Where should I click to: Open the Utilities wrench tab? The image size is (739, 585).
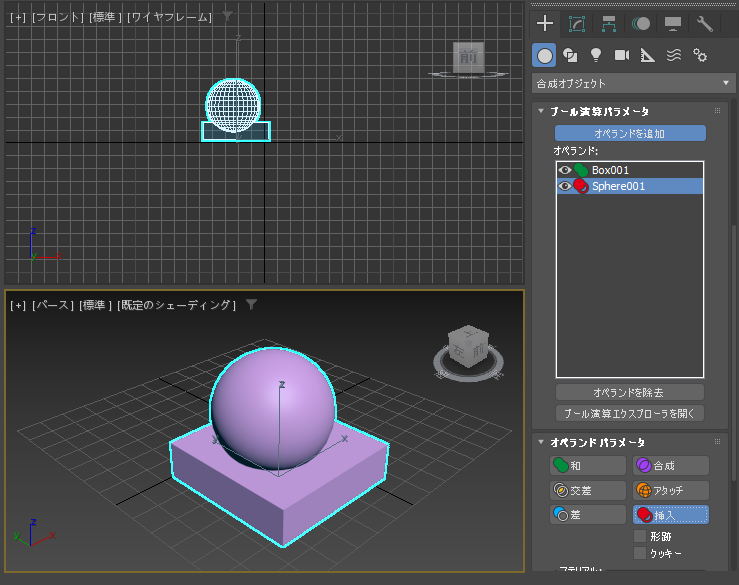705,24
